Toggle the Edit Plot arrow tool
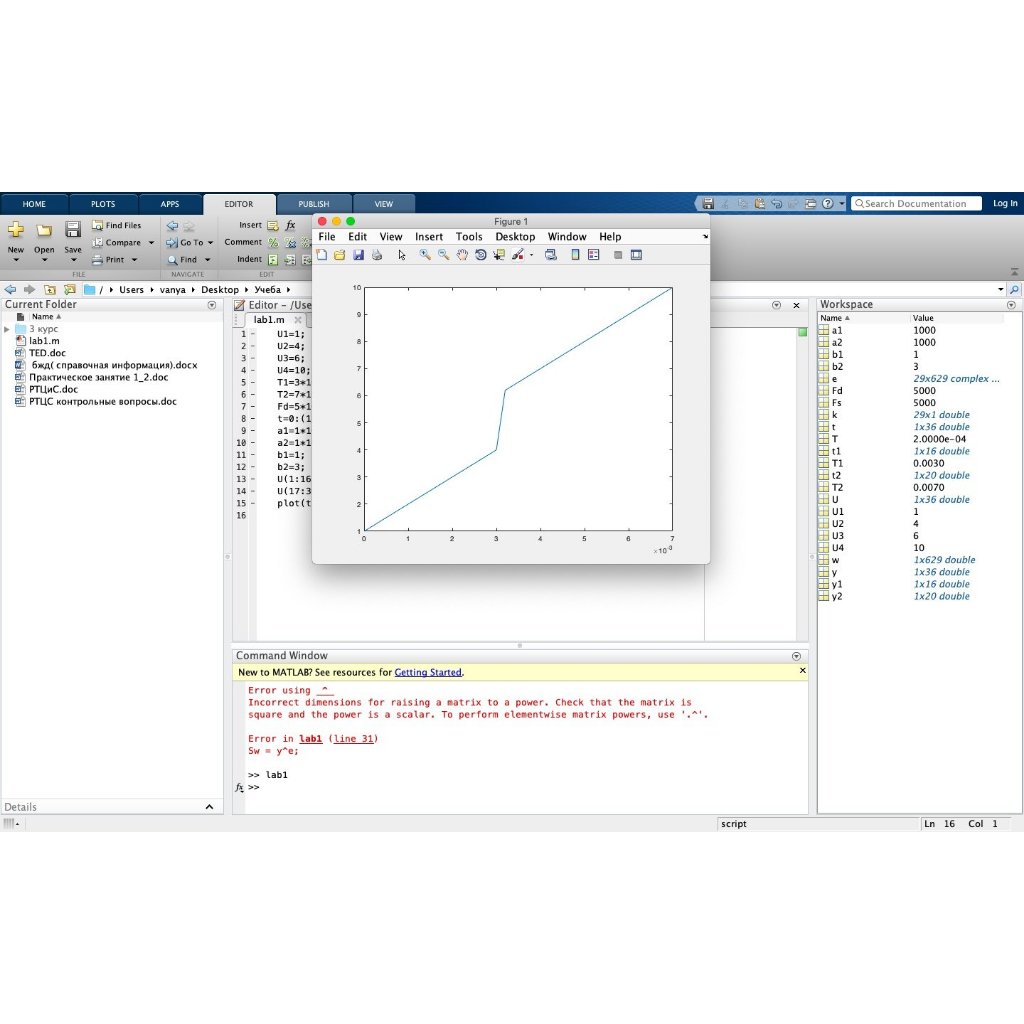Screen dimensions: 1024x1024 [x=402, y=255]
